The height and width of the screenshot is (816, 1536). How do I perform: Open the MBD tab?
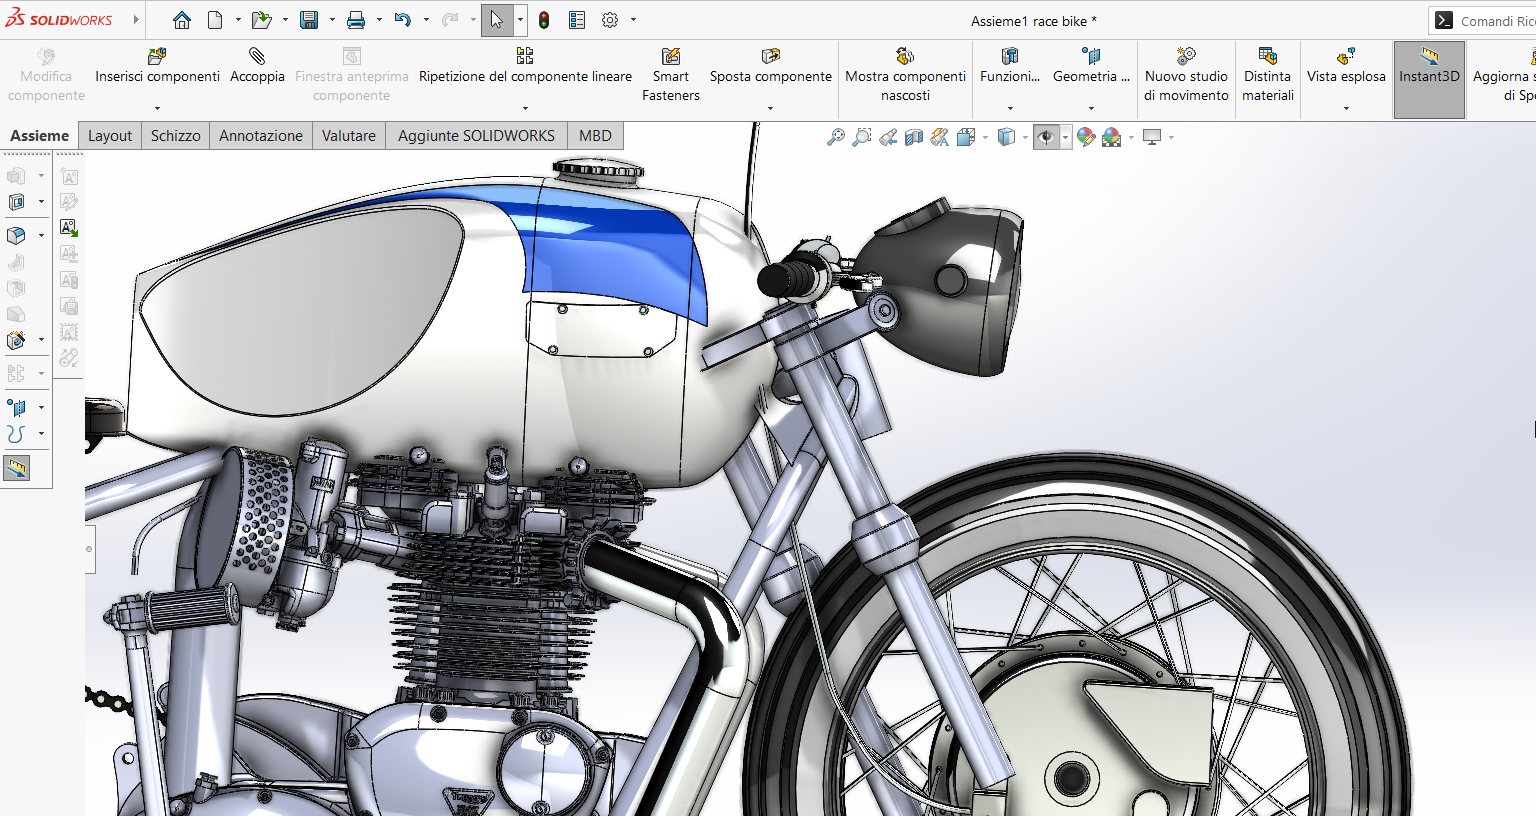[595, 135]
